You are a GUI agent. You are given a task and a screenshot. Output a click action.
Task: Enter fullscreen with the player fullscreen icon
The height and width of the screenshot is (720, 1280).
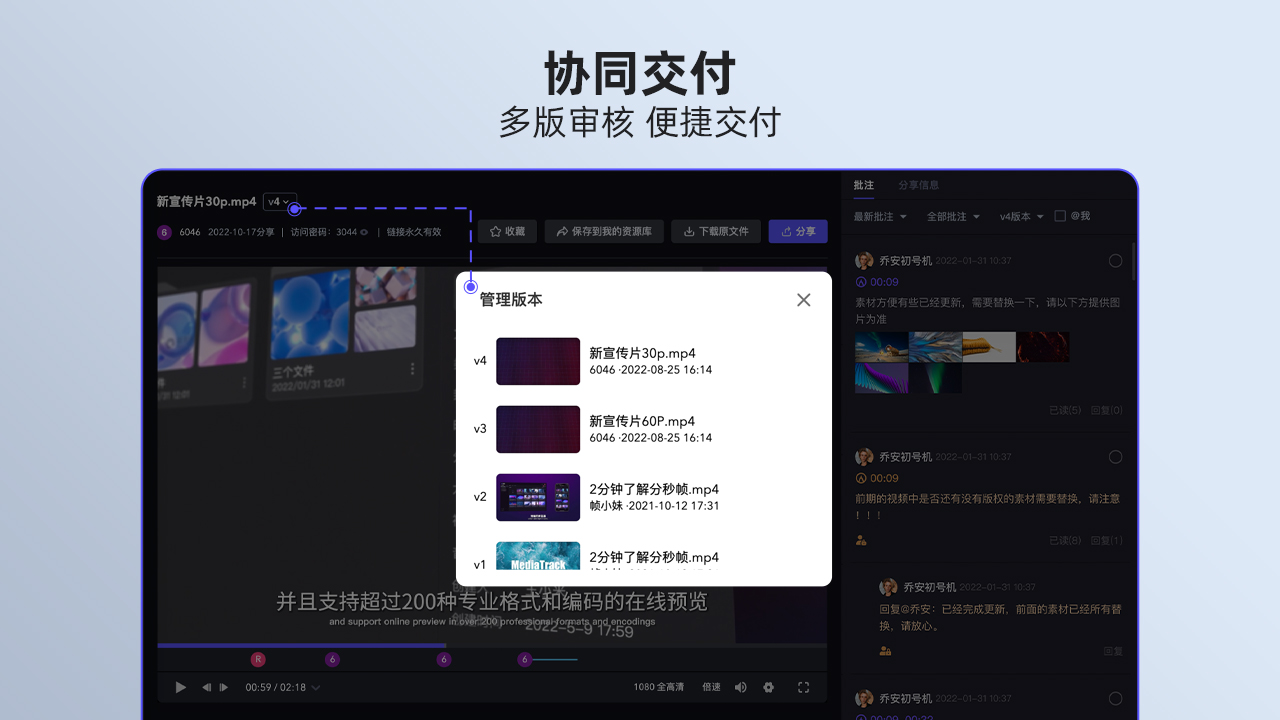[x=803, y=687]
